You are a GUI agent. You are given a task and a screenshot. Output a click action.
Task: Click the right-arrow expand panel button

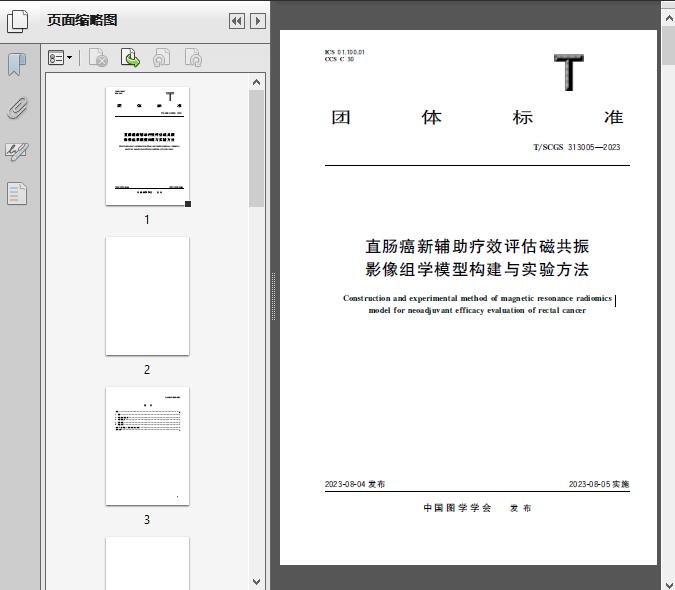point(258,21)
